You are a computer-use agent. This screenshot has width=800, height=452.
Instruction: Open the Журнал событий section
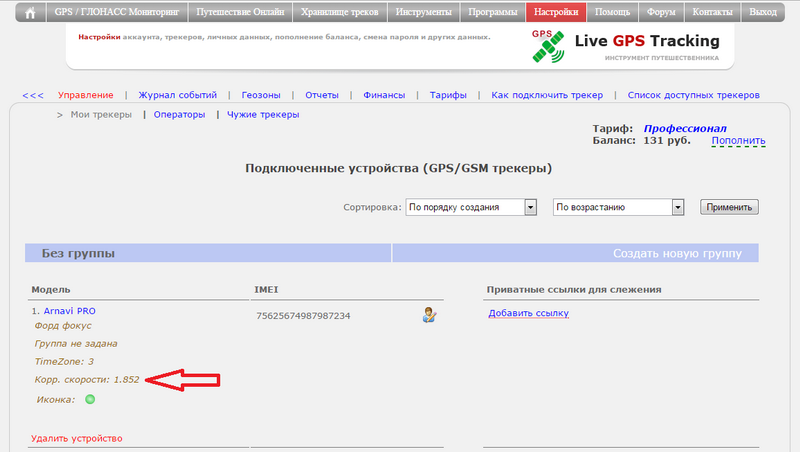coord(177,95)
